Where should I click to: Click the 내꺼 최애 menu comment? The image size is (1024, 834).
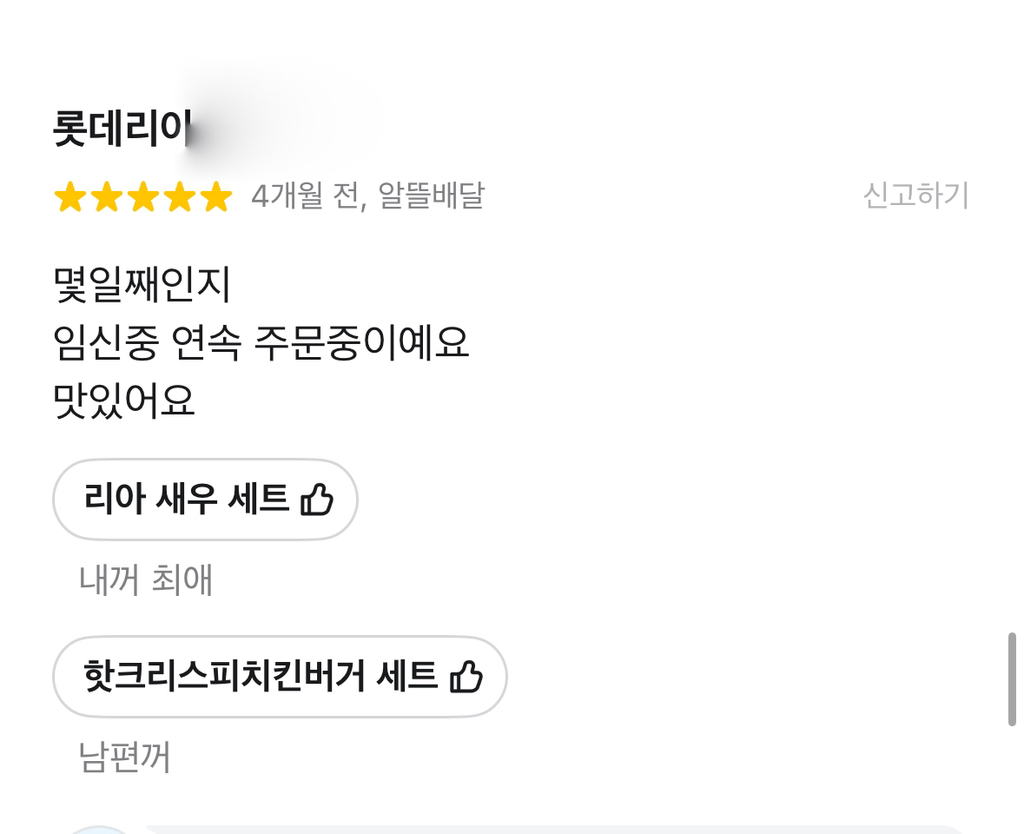146,580
